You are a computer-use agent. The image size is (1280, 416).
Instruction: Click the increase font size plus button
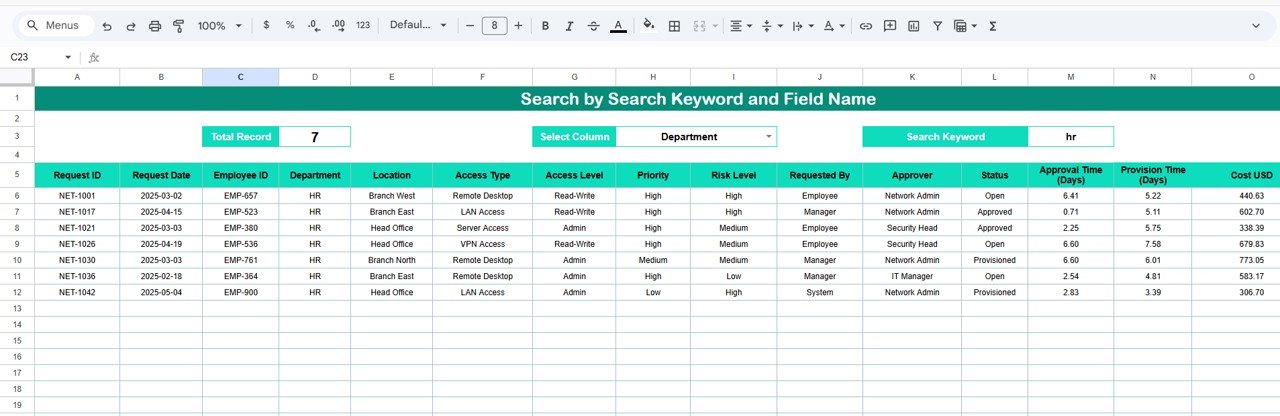tap(518, 26)
